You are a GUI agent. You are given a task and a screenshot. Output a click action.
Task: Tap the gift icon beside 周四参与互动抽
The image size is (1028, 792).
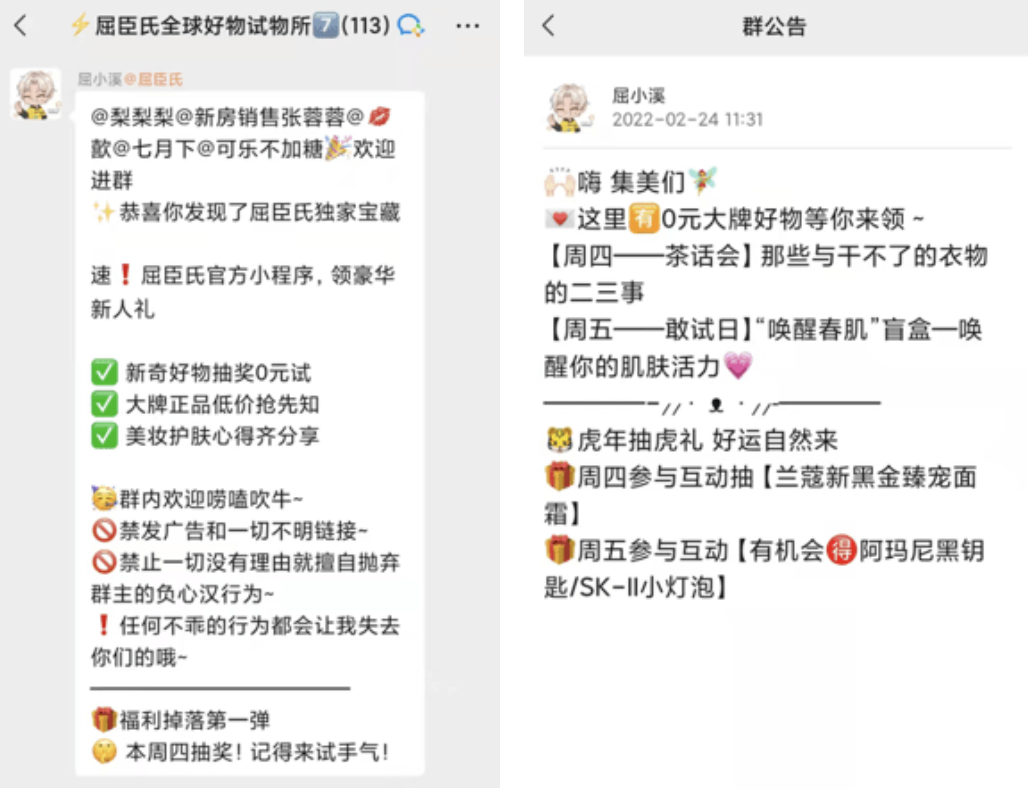pyautogui.click(x=559, y=477)
